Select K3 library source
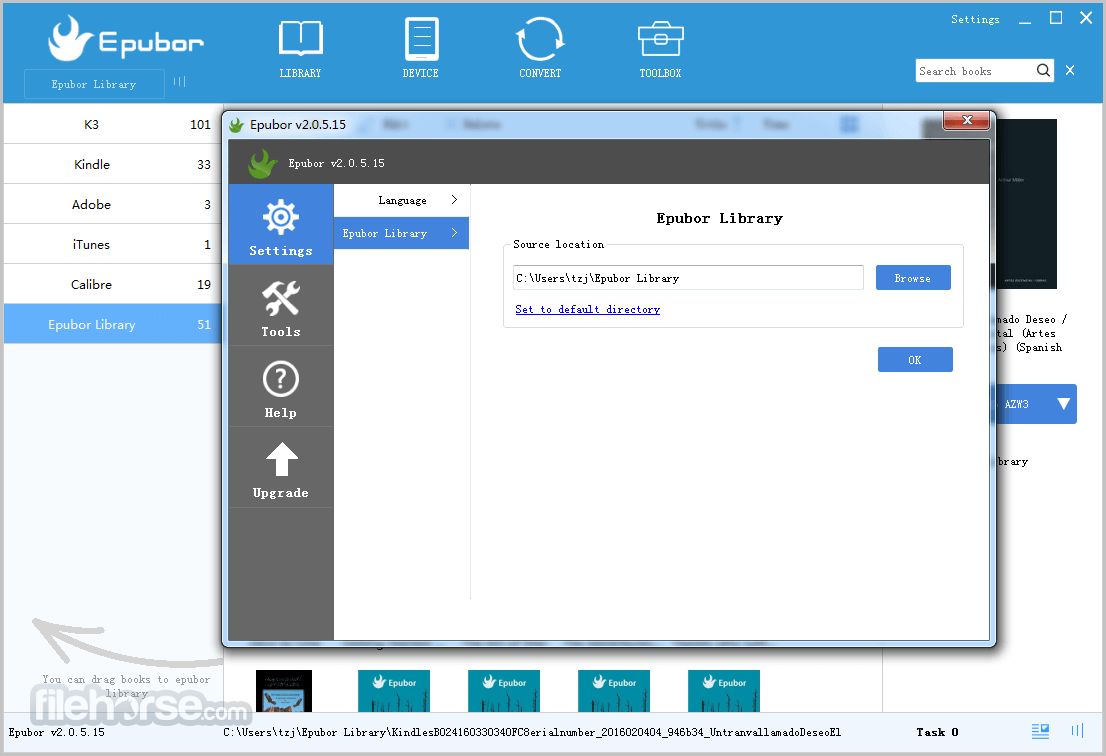The image size is (1106, 756). pyautogui.click(x=112, y=124)
